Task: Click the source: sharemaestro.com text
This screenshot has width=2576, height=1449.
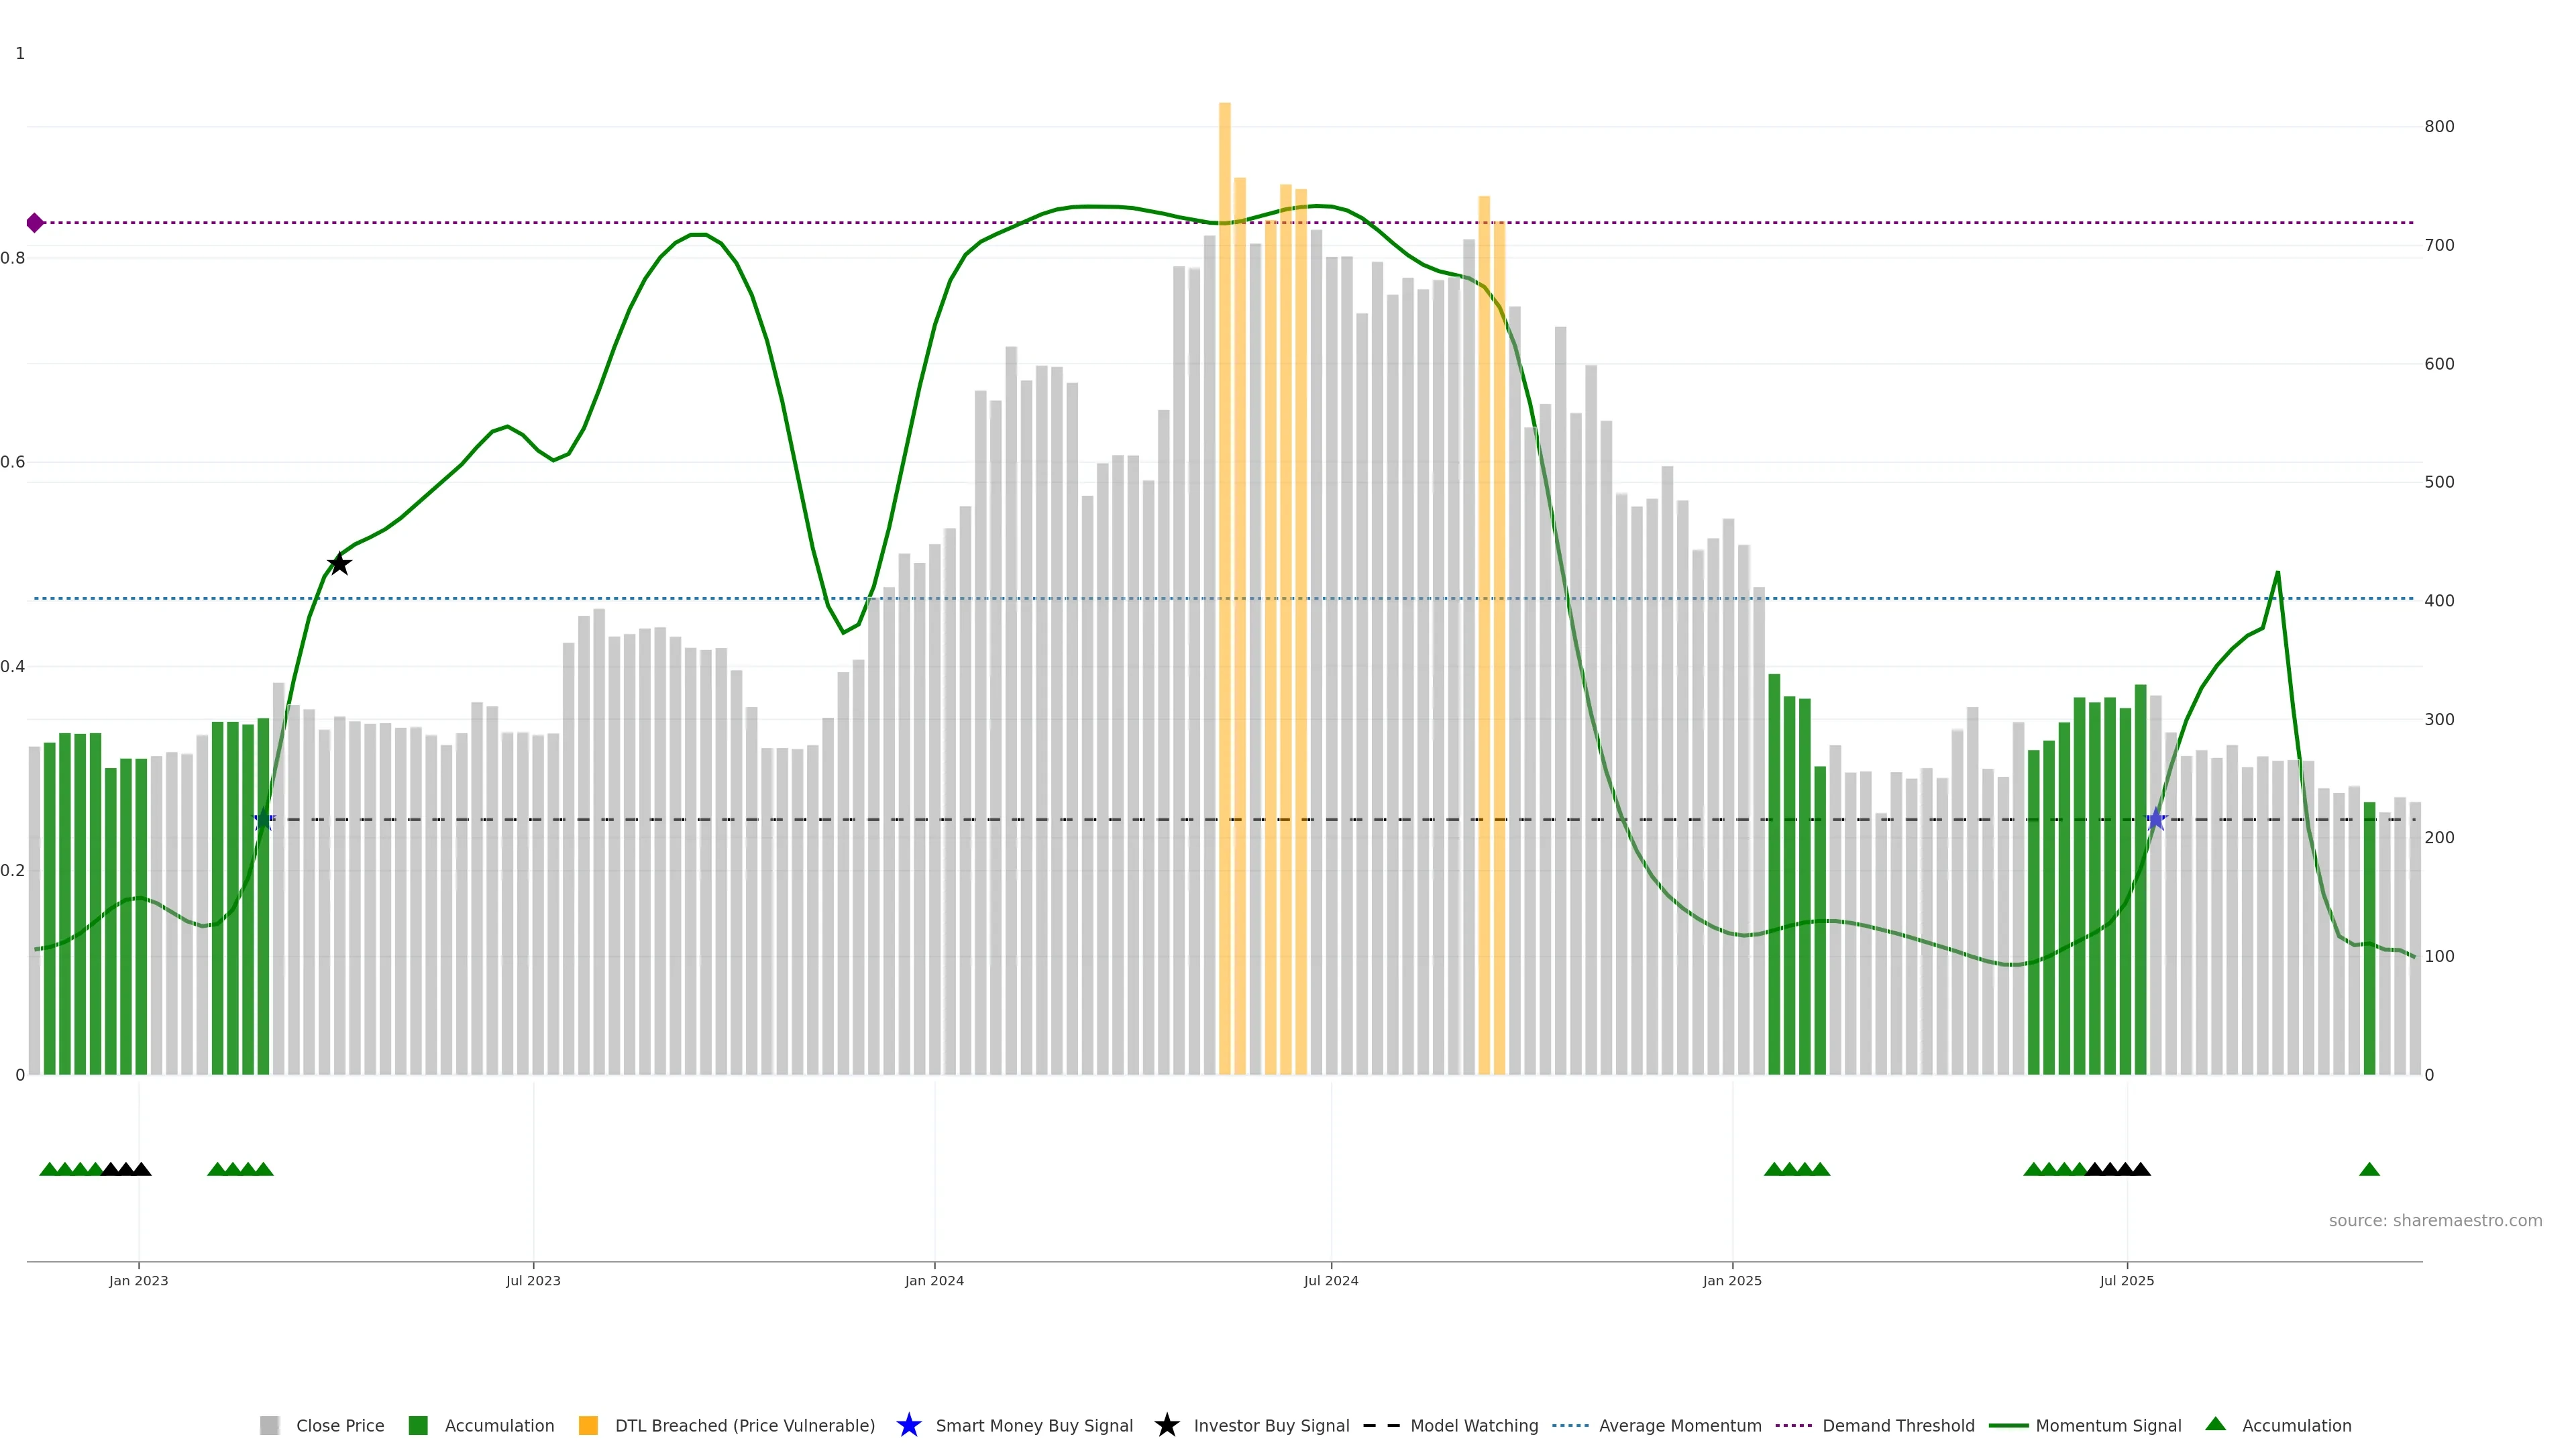Action: (x=2435, y=1221)
